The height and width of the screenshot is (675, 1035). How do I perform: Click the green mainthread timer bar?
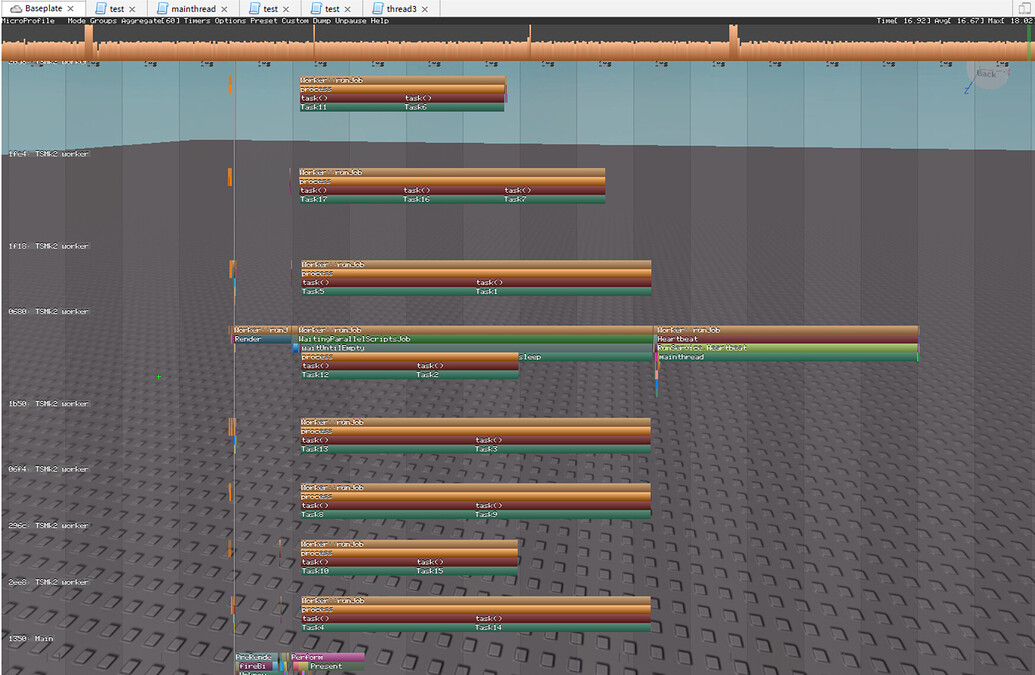tap(787, 357)
